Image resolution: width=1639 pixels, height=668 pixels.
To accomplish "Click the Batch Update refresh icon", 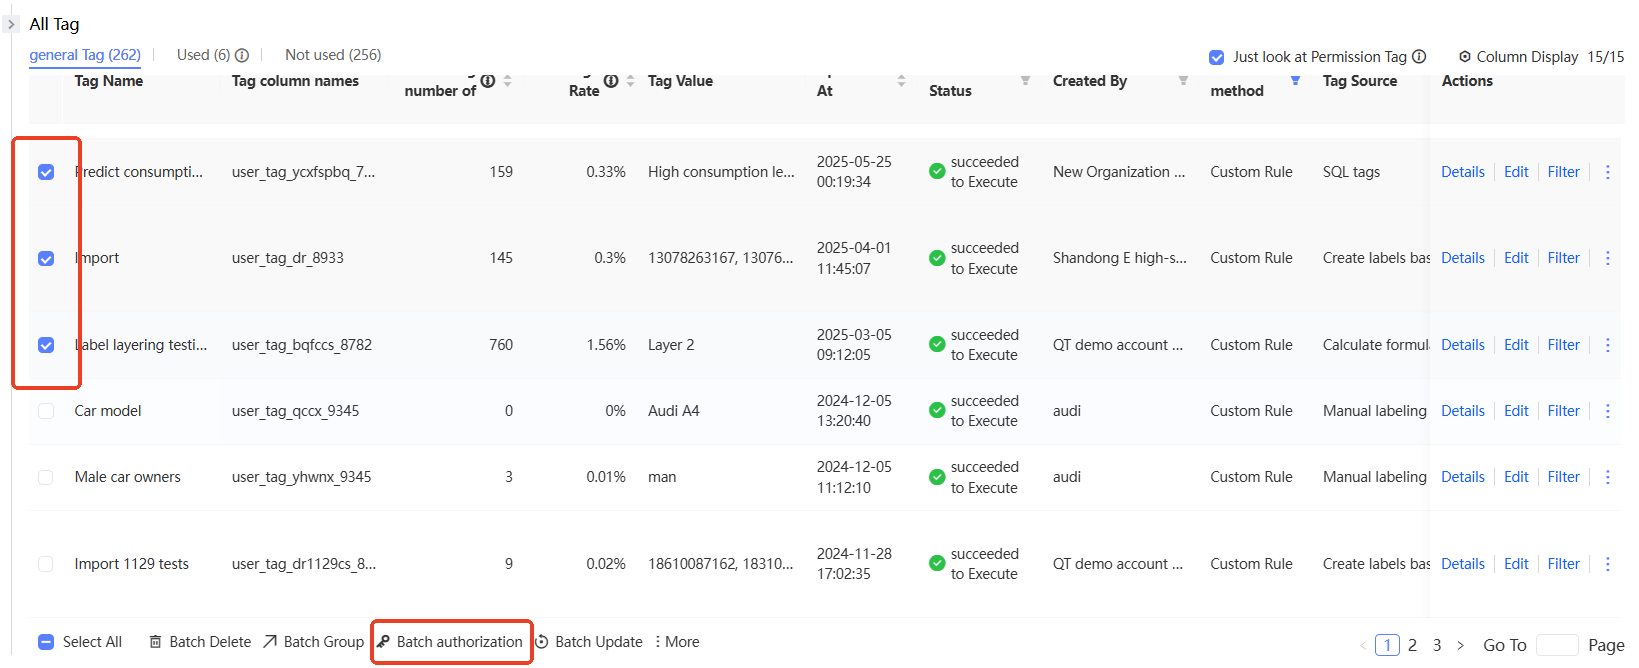I will click(542, 642).
